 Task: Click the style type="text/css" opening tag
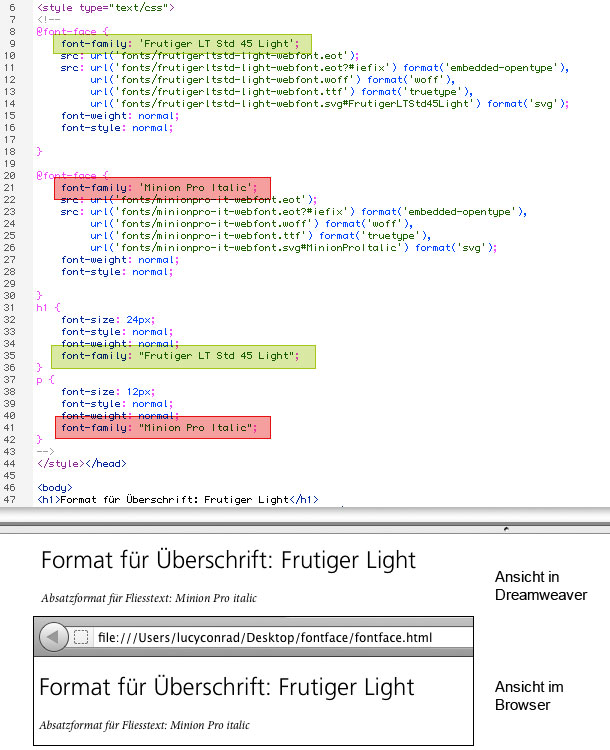tap(106, 7)
